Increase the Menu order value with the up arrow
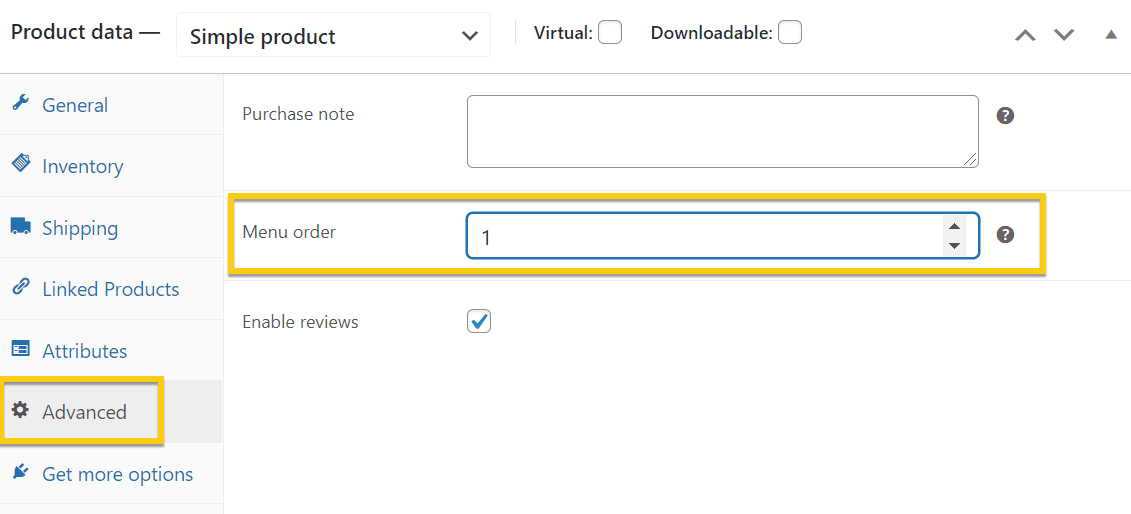The width and height of the screenshot is (1131, 514). click(x=954, y=226)
